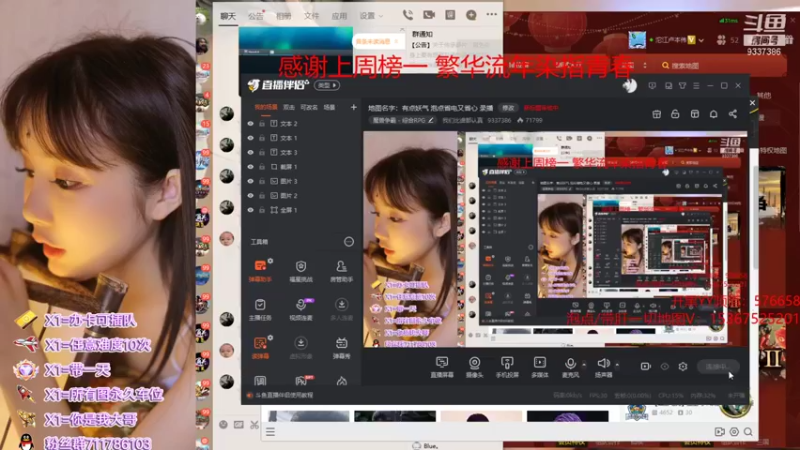Expand the speaker volume arrow
Screen dimensions: 800x450
(617, 364)
